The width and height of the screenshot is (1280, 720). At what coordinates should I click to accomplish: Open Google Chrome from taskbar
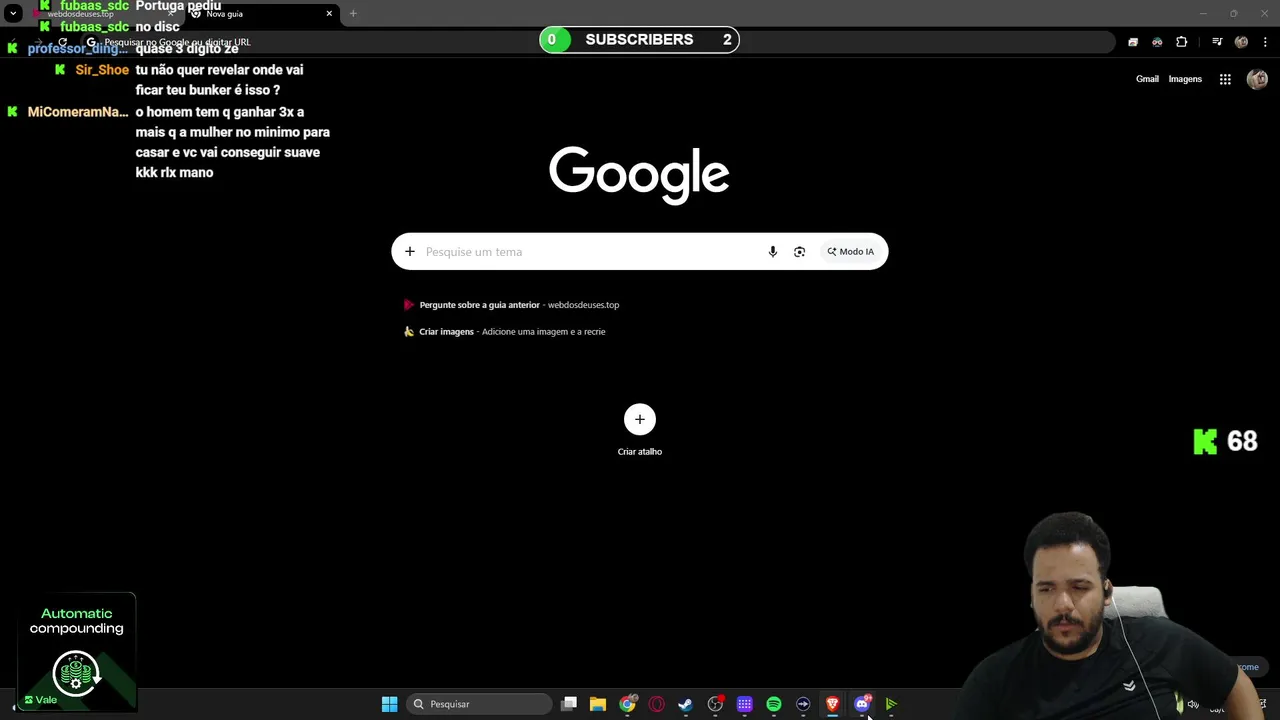[x=627, y=704]
